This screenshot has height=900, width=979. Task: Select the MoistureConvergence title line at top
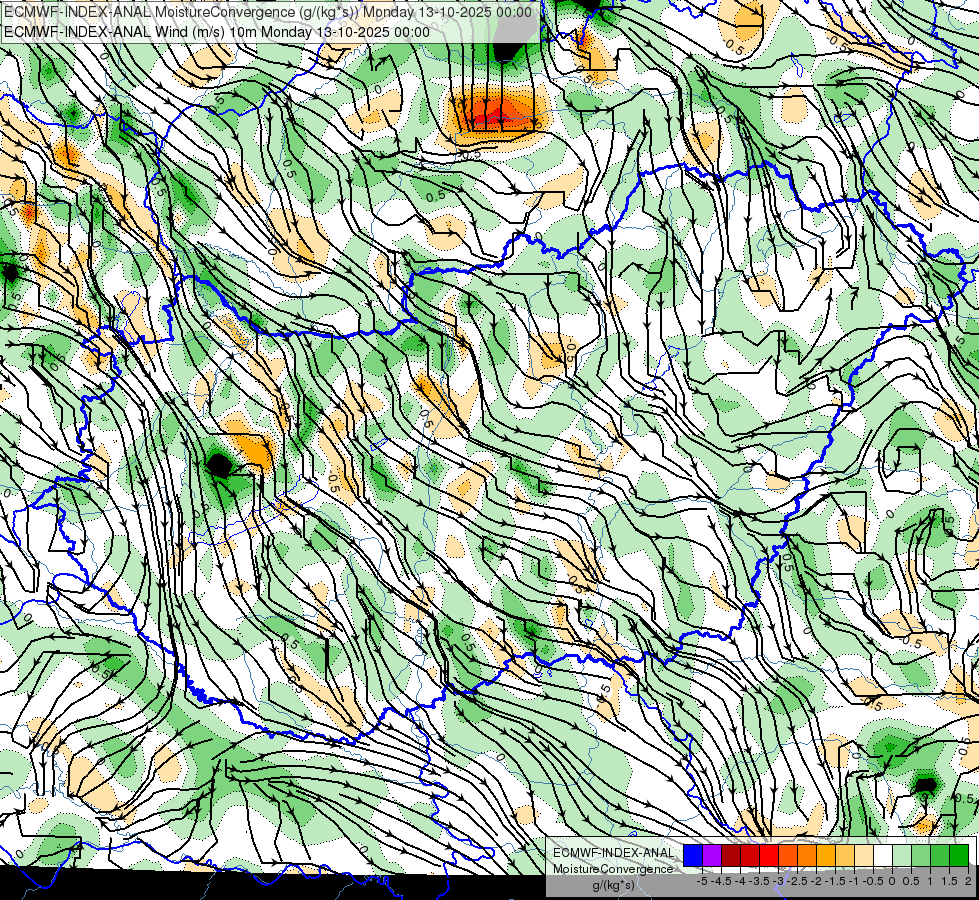pyautogui.click(x=268, y=12)
